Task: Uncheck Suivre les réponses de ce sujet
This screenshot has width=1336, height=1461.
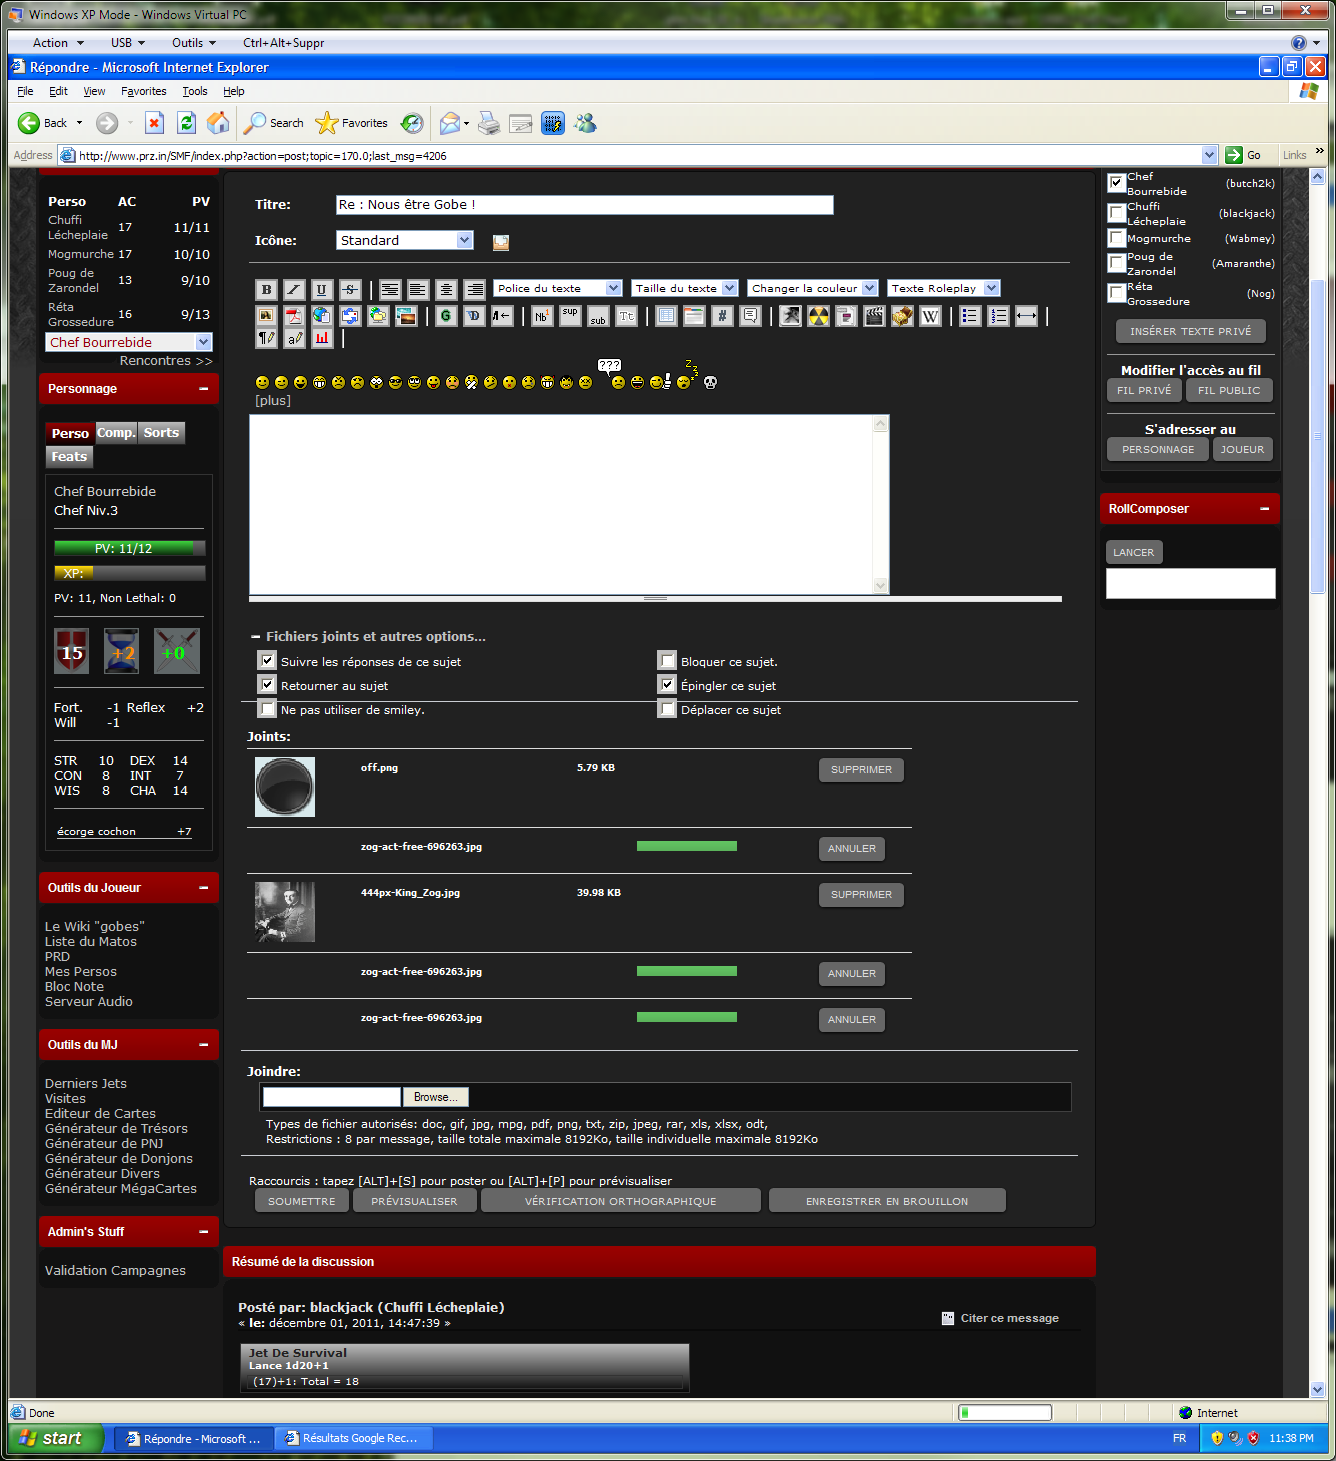Action: [267, 661]
